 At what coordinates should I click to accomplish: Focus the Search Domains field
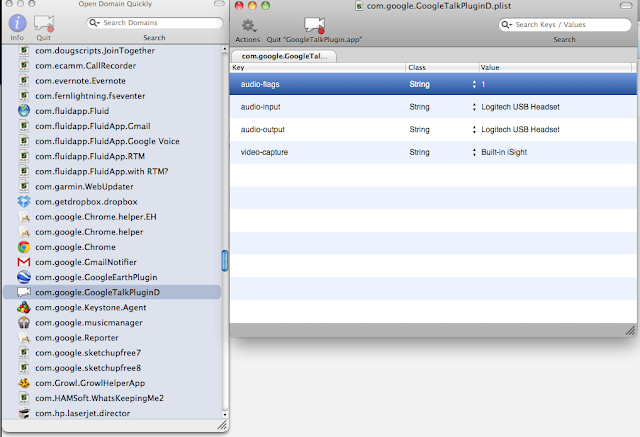155,23
